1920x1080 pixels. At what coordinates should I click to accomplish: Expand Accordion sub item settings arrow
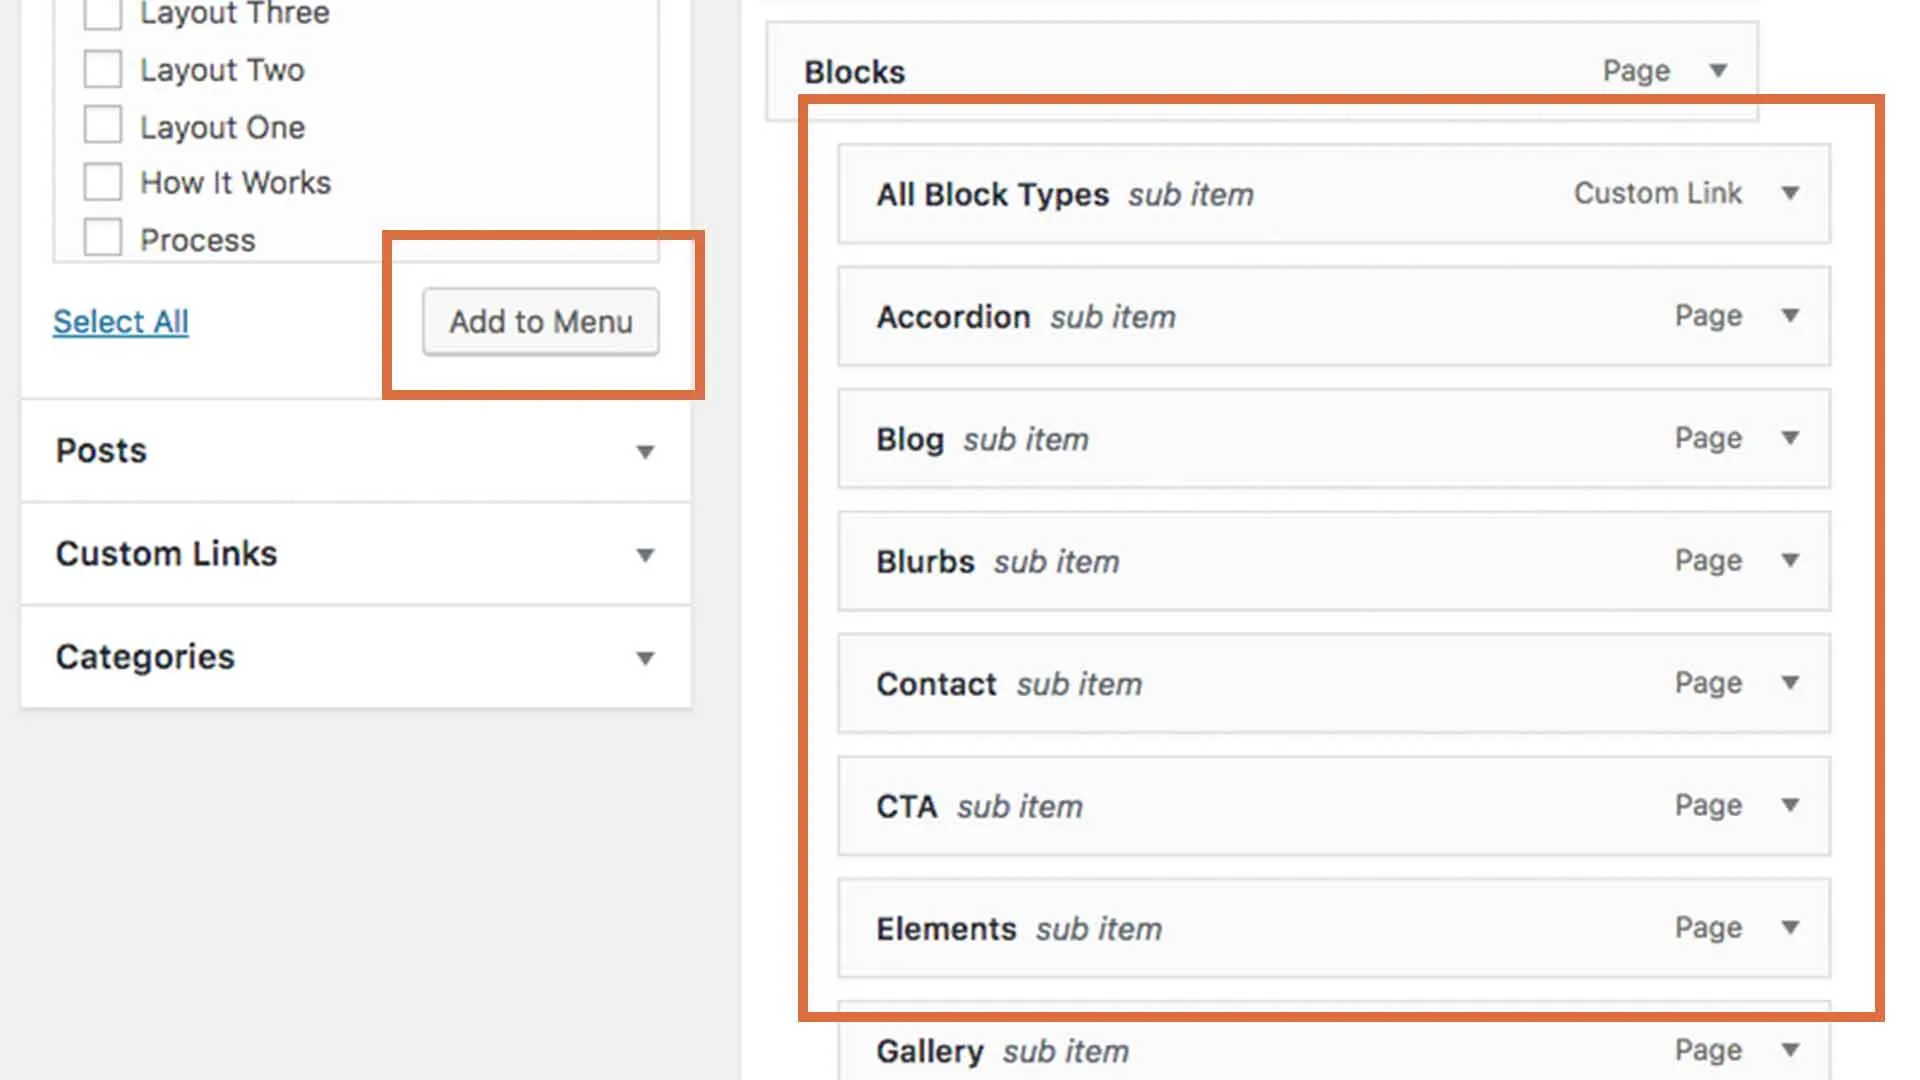point(1790,316)
